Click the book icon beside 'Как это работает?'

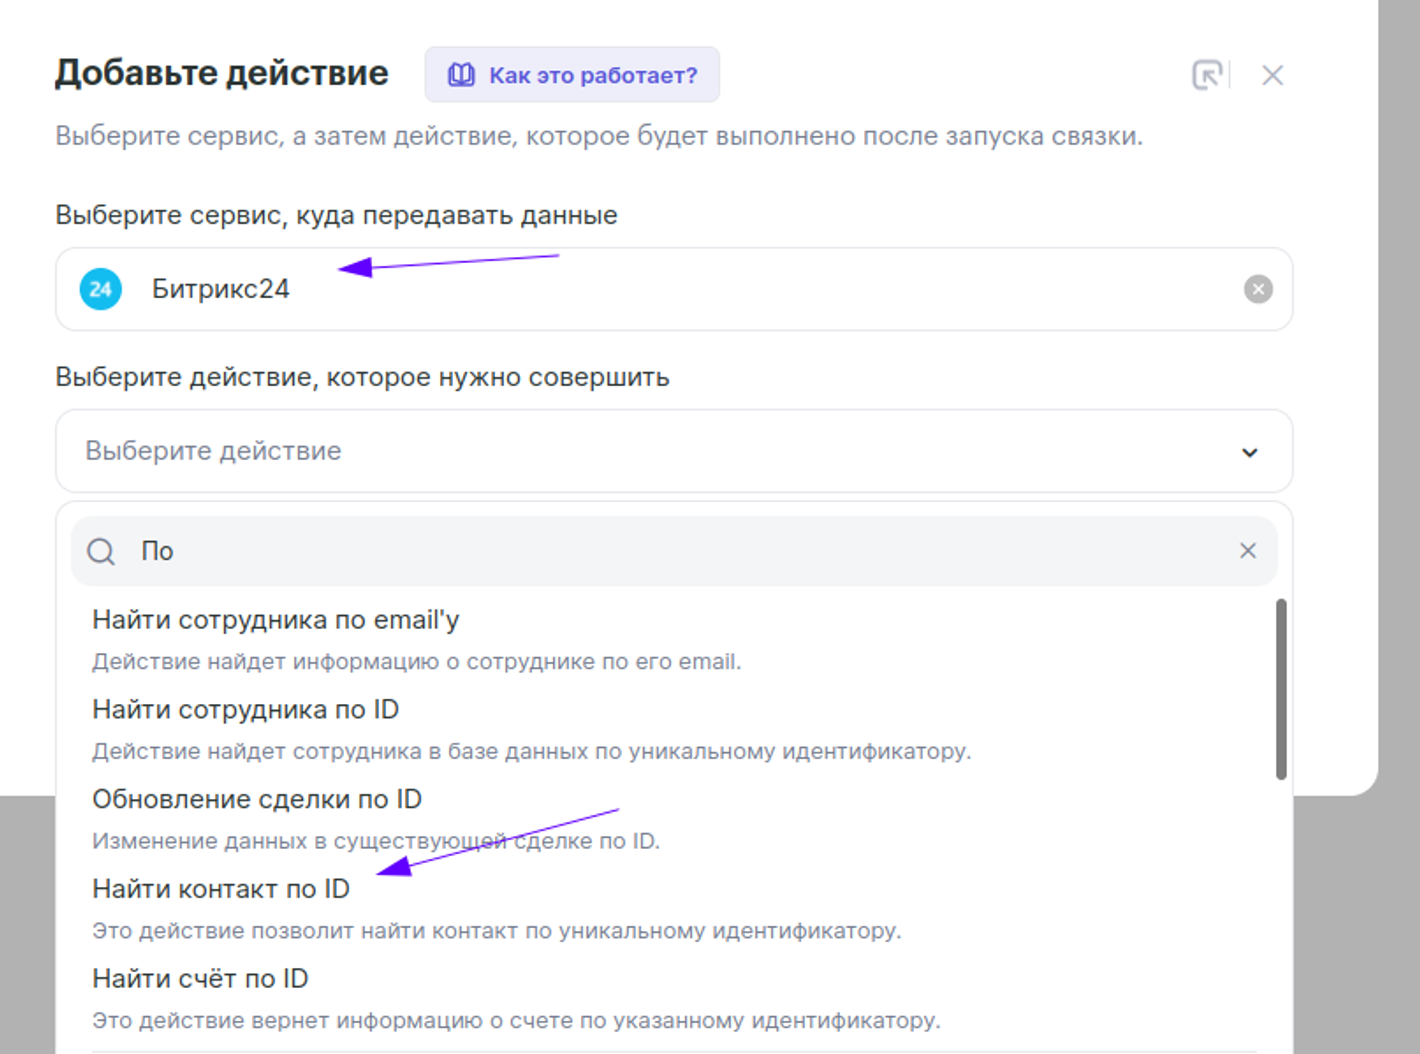point(461,75)
